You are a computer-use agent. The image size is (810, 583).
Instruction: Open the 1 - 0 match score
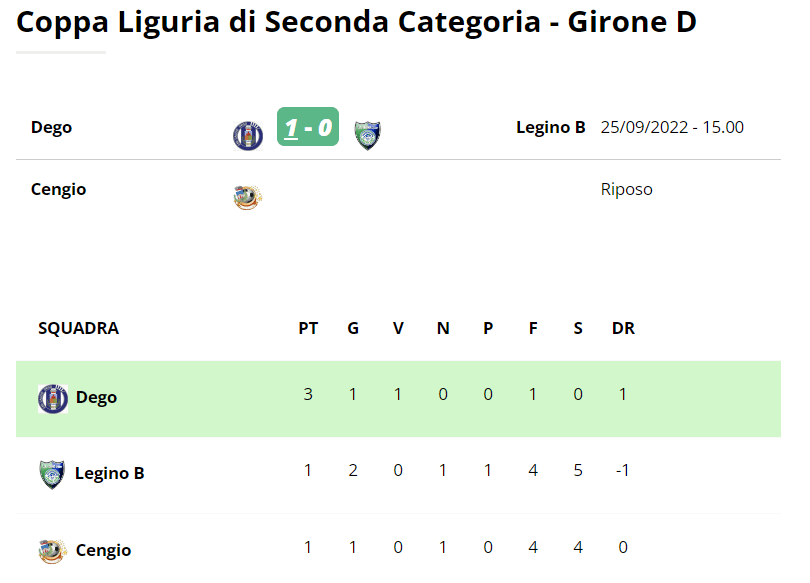(308, 127)
